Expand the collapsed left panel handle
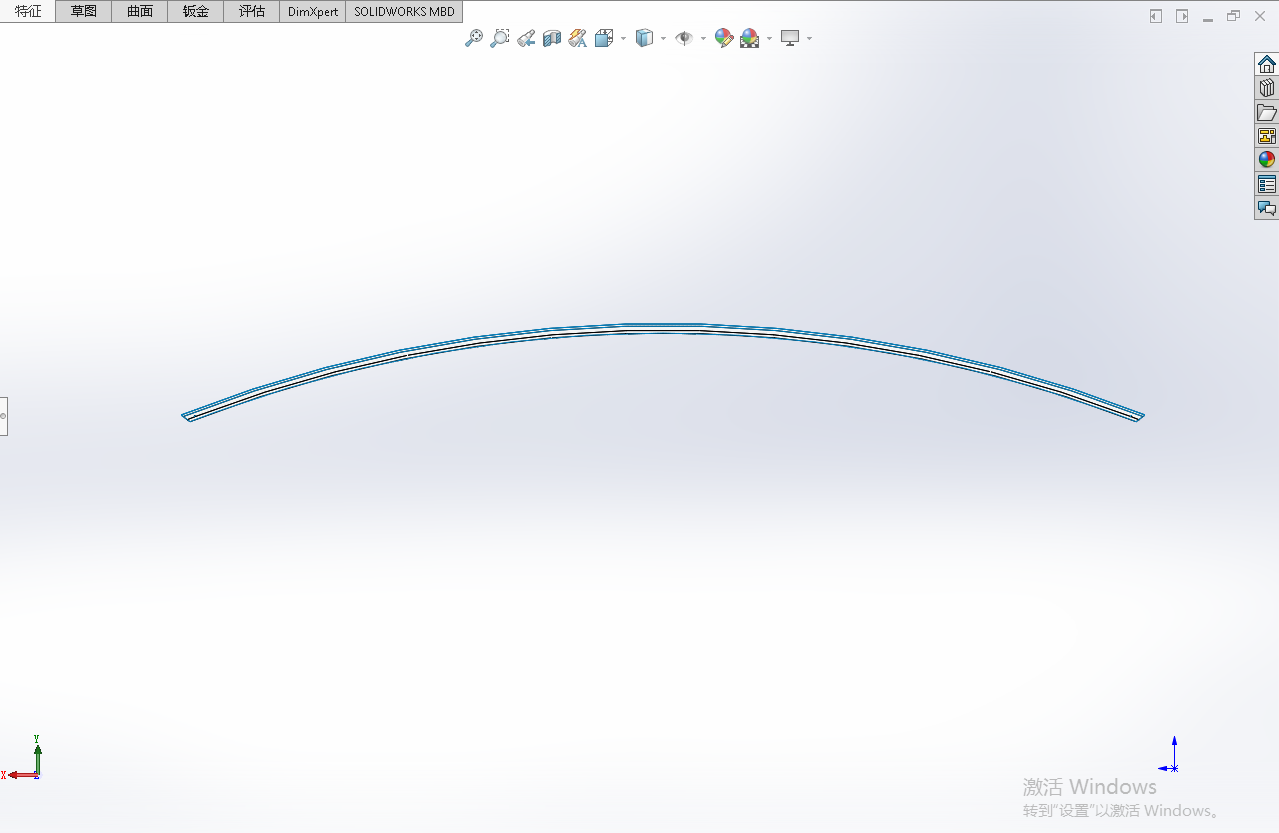The image size is (1279, 833). click(3, 415)
